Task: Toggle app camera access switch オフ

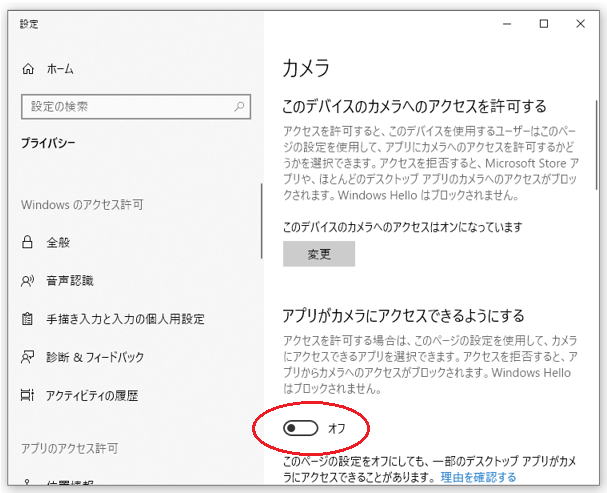Action: [301, 428]
